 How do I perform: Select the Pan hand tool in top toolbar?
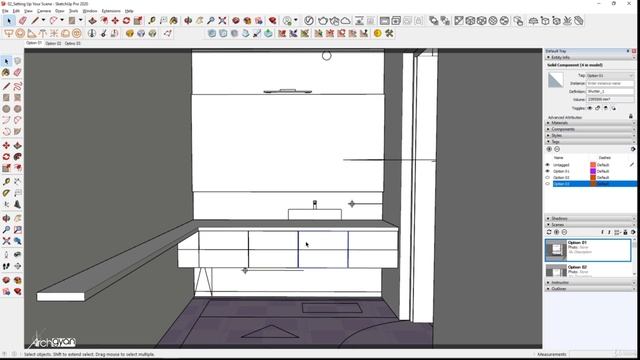(x=200, y=20)
